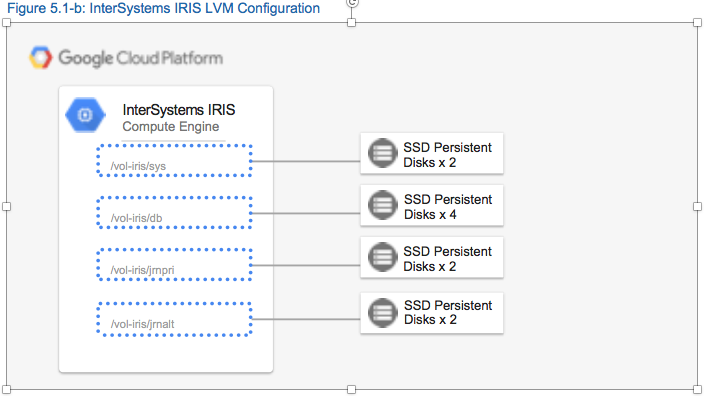Select the /vol-iris/db dotted volume box
The image size is (705, 396).
pyautogui.click(x=174, y=212)
